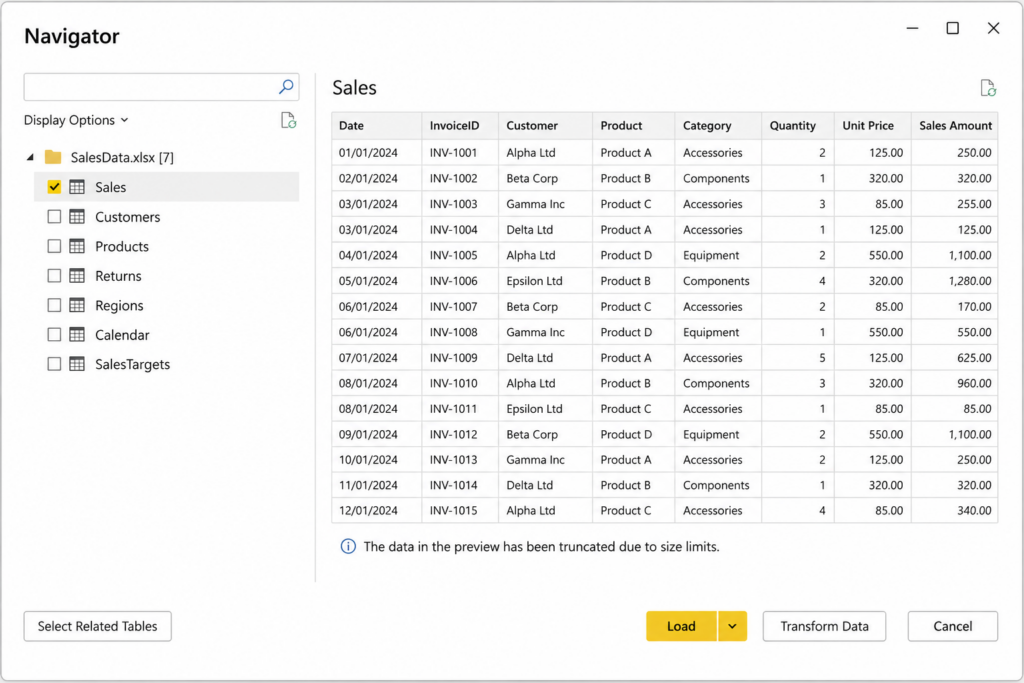Click the table icon next to Regions
The height and width of the screenshot is (683, 1024).
[77, 305]
